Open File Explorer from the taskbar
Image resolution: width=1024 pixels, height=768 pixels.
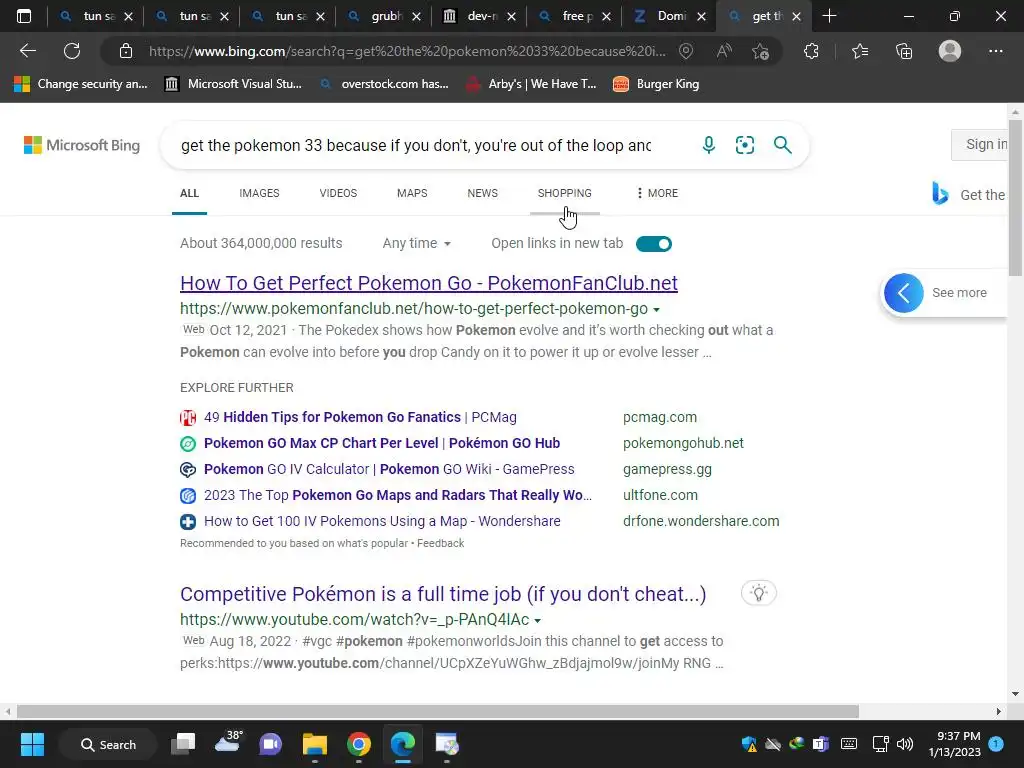pyautogui.click(x=315, y=744)
